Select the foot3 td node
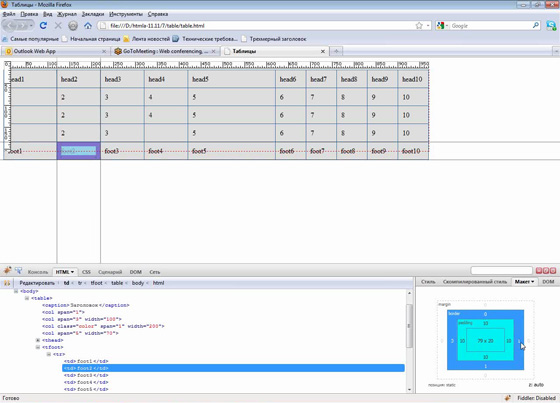The width and height of the screenshot is (560, 403). click(x=86, y=375)
